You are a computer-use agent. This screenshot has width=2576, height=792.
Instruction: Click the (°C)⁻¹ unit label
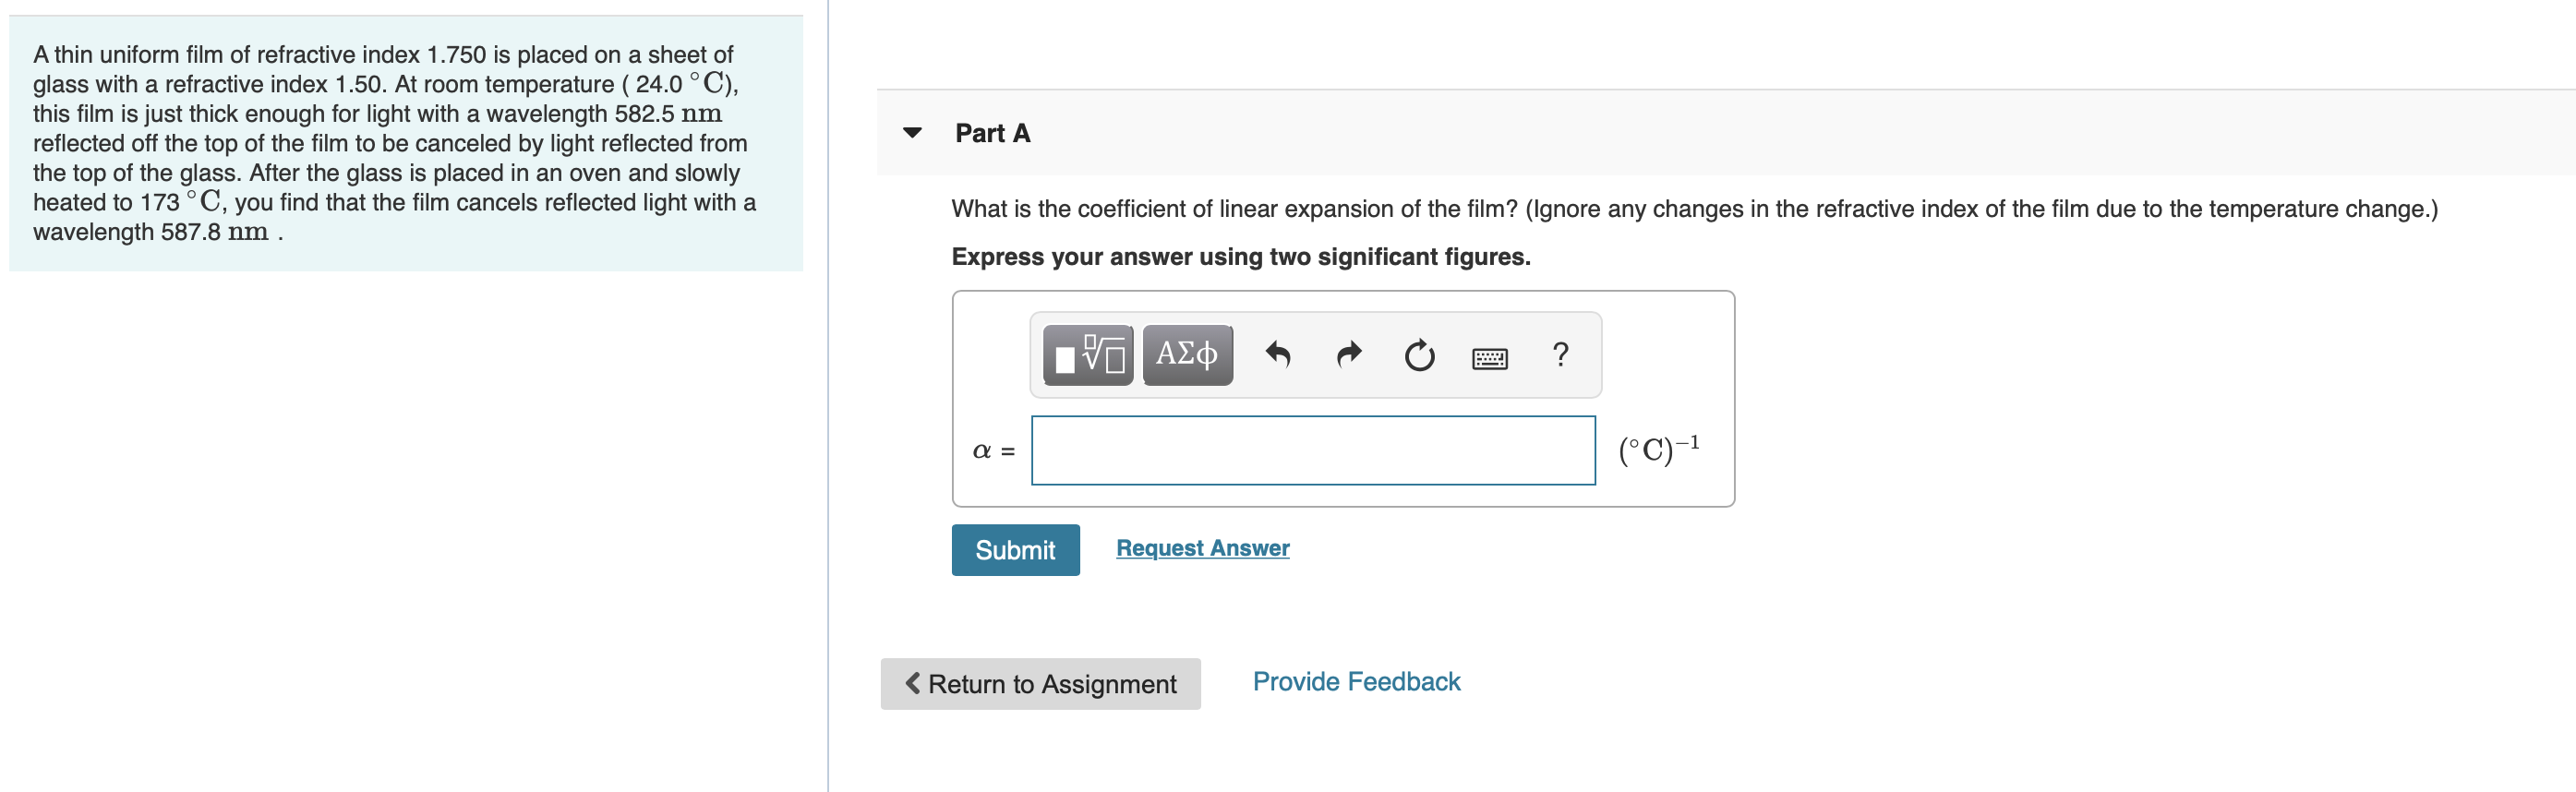[x=1659, y=449]
